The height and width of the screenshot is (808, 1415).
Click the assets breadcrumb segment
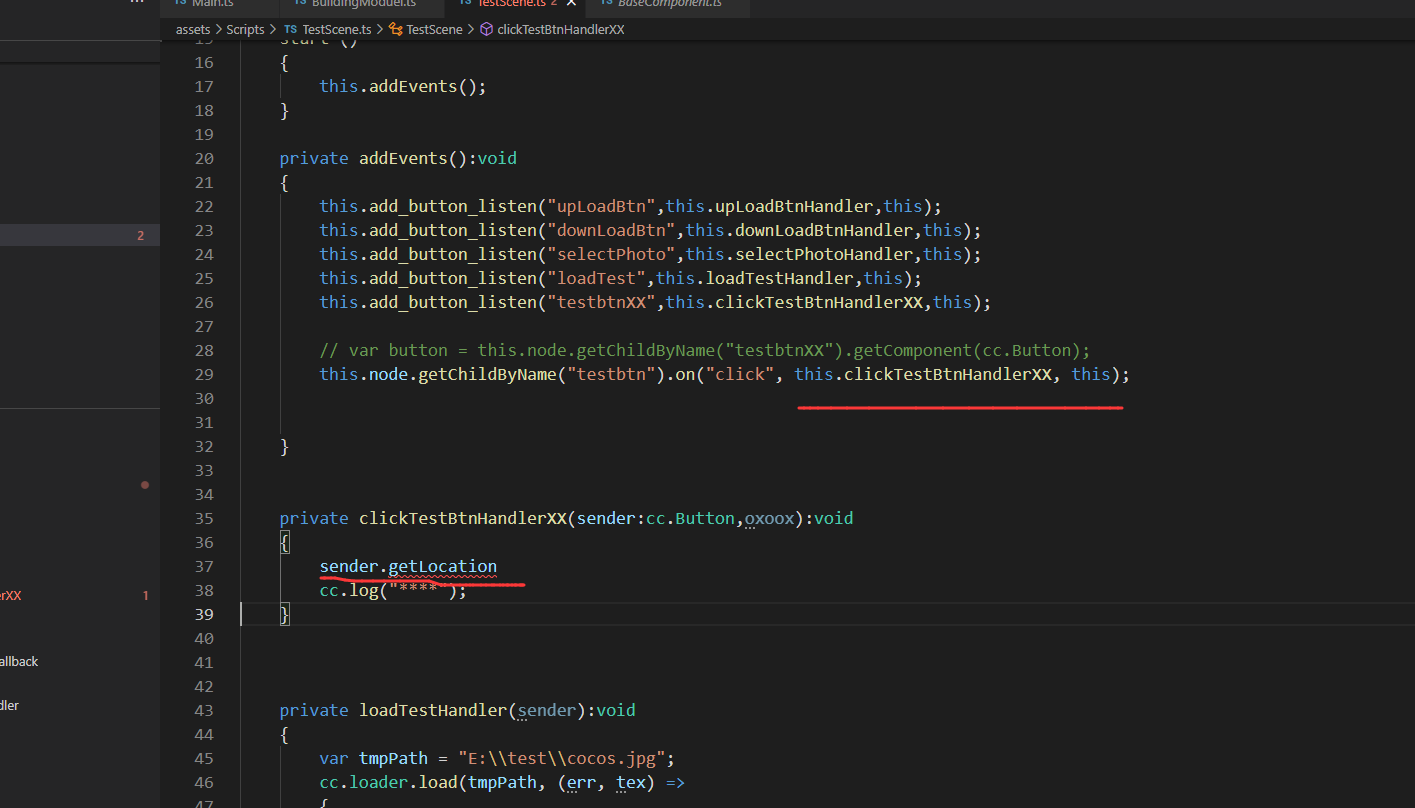tap(193, 29)
